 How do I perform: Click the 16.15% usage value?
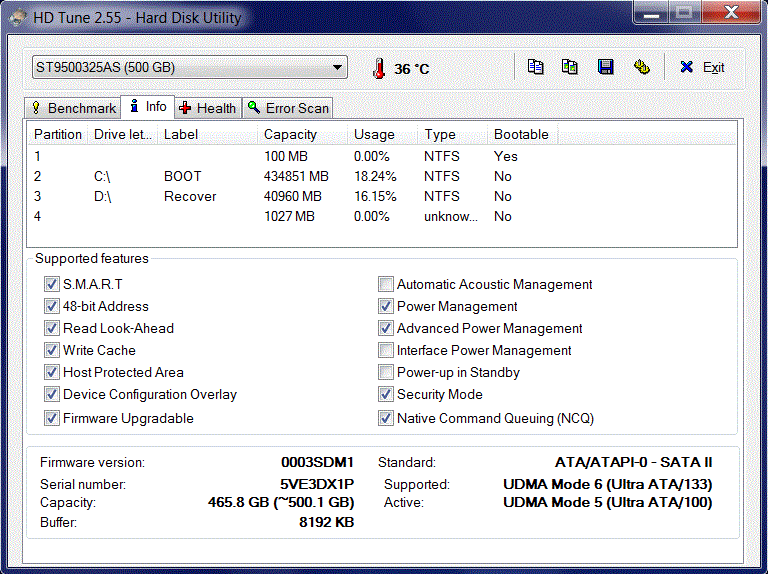(375, 196)
